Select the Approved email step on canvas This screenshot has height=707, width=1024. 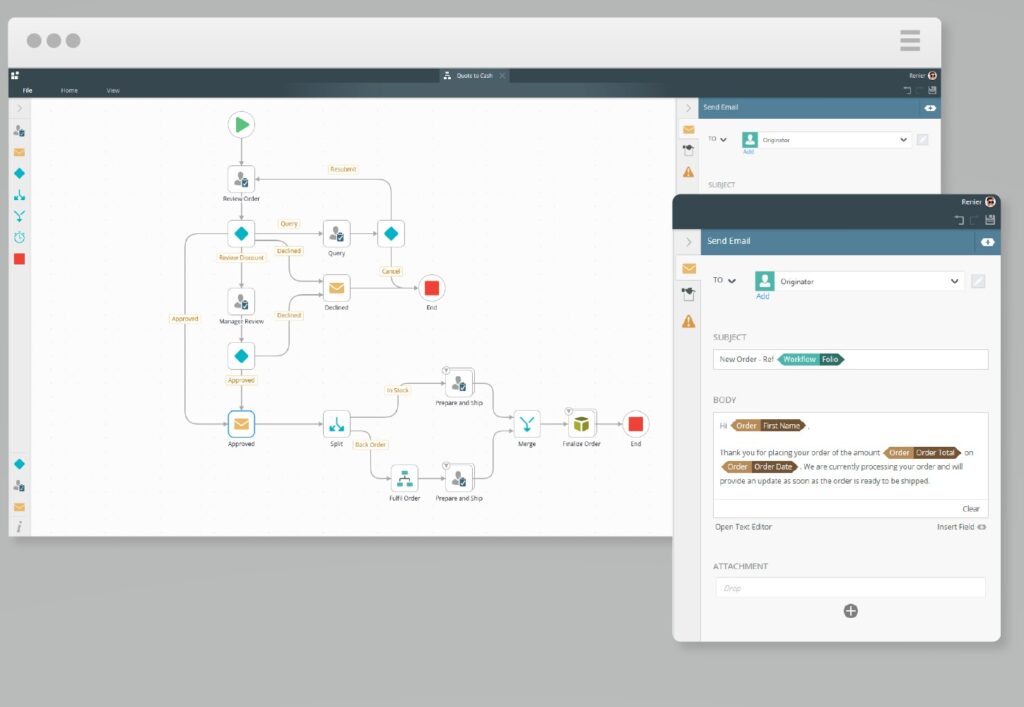pyautogui.click(x=241, y=423)
